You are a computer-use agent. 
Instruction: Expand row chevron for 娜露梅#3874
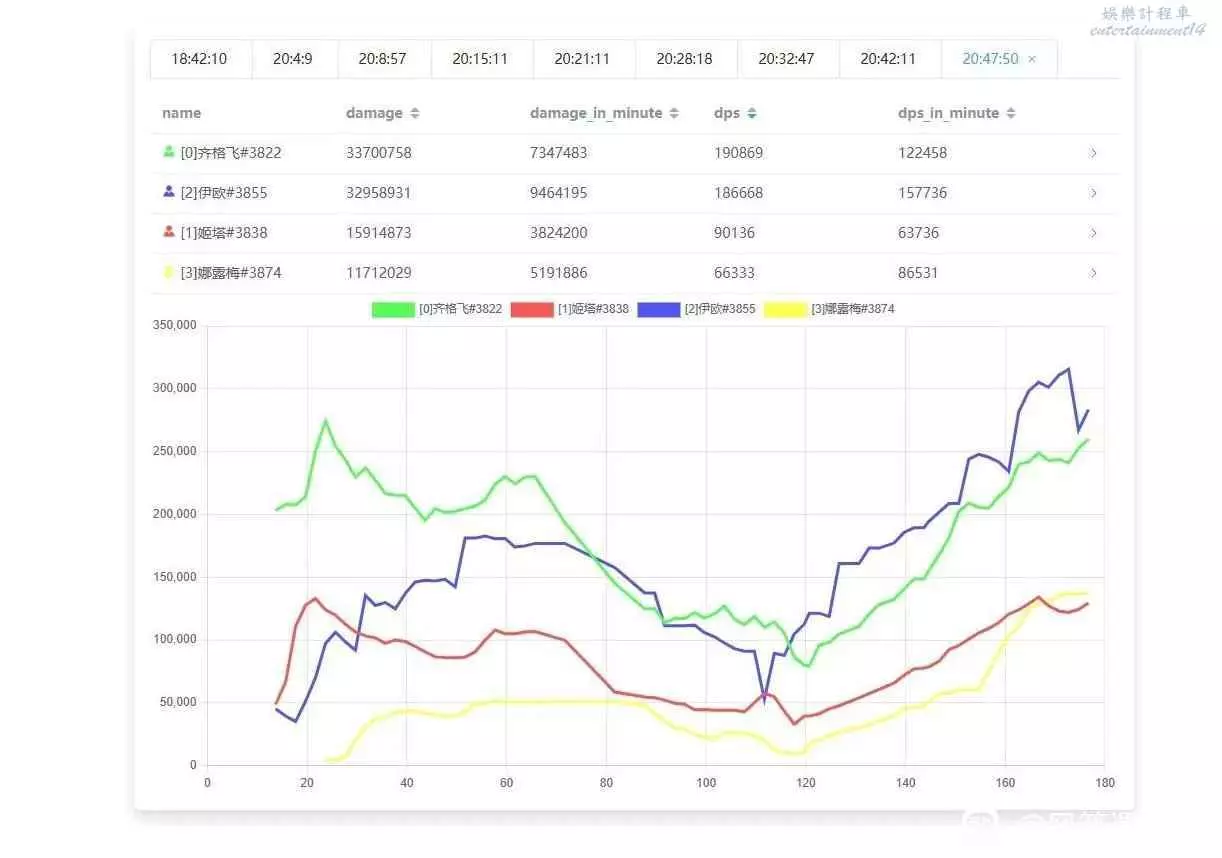[x=1093, y=273]
